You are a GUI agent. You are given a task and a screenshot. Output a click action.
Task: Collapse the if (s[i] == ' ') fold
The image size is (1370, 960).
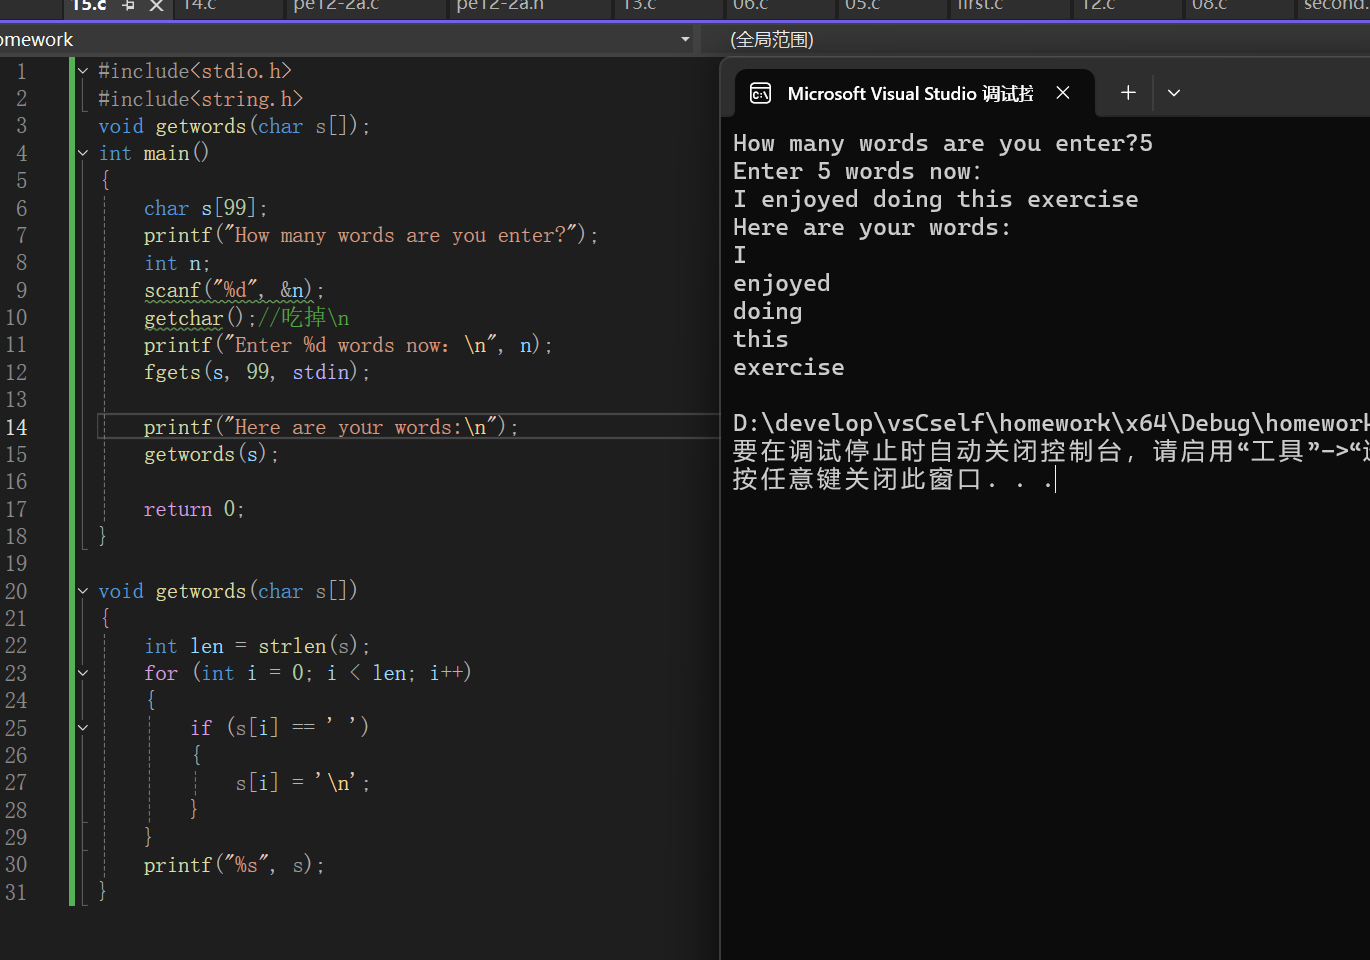pos(83,728)
